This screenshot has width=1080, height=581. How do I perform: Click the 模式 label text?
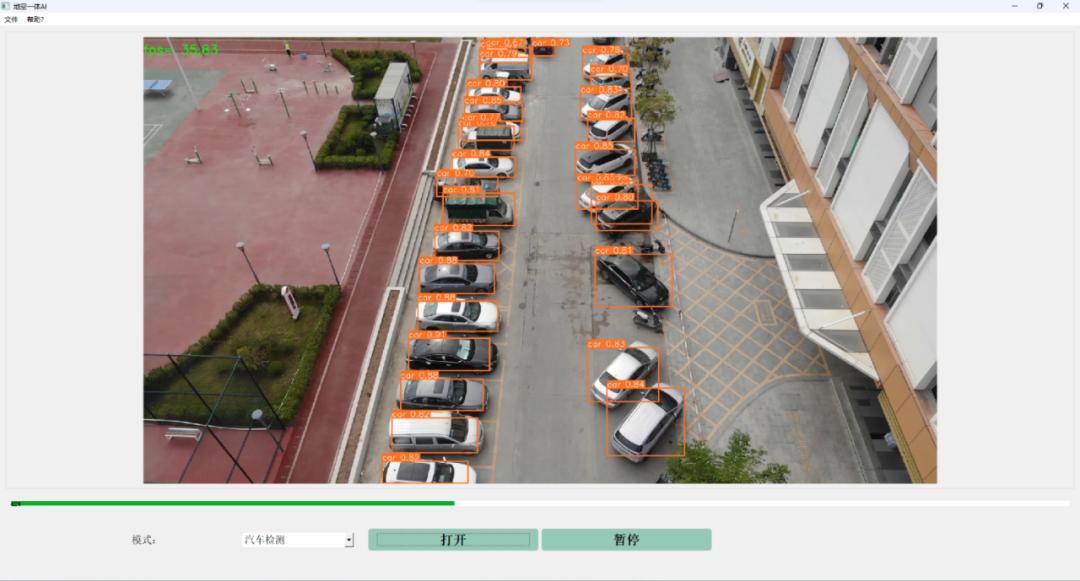point(144,540)
